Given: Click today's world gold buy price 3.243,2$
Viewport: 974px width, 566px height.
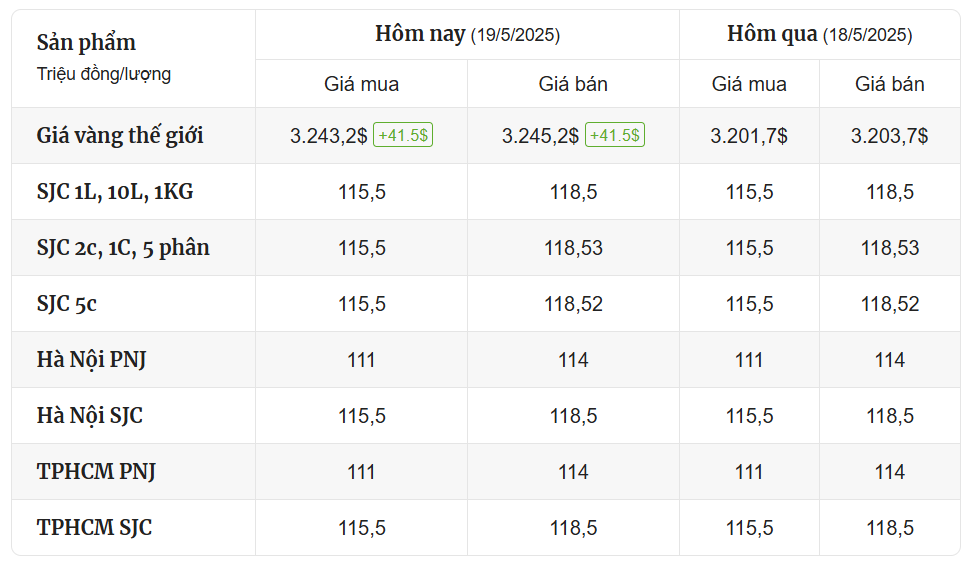Looking at the screenshot, I should (x=329, y=135).
